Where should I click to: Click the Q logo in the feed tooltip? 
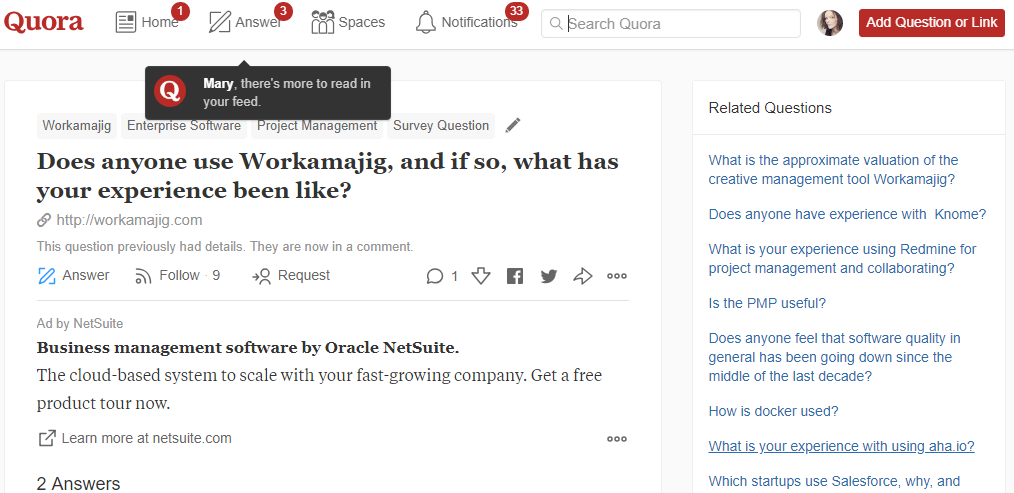[x=170, y=92]
